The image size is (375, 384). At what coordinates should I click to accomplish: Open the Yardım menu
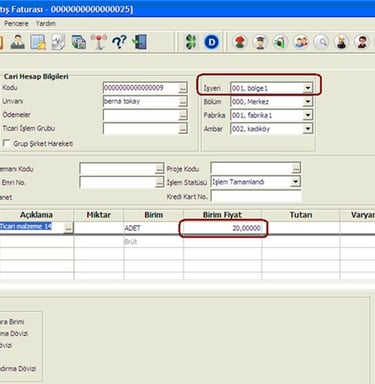pyautogui.click(x=46, y=24)
